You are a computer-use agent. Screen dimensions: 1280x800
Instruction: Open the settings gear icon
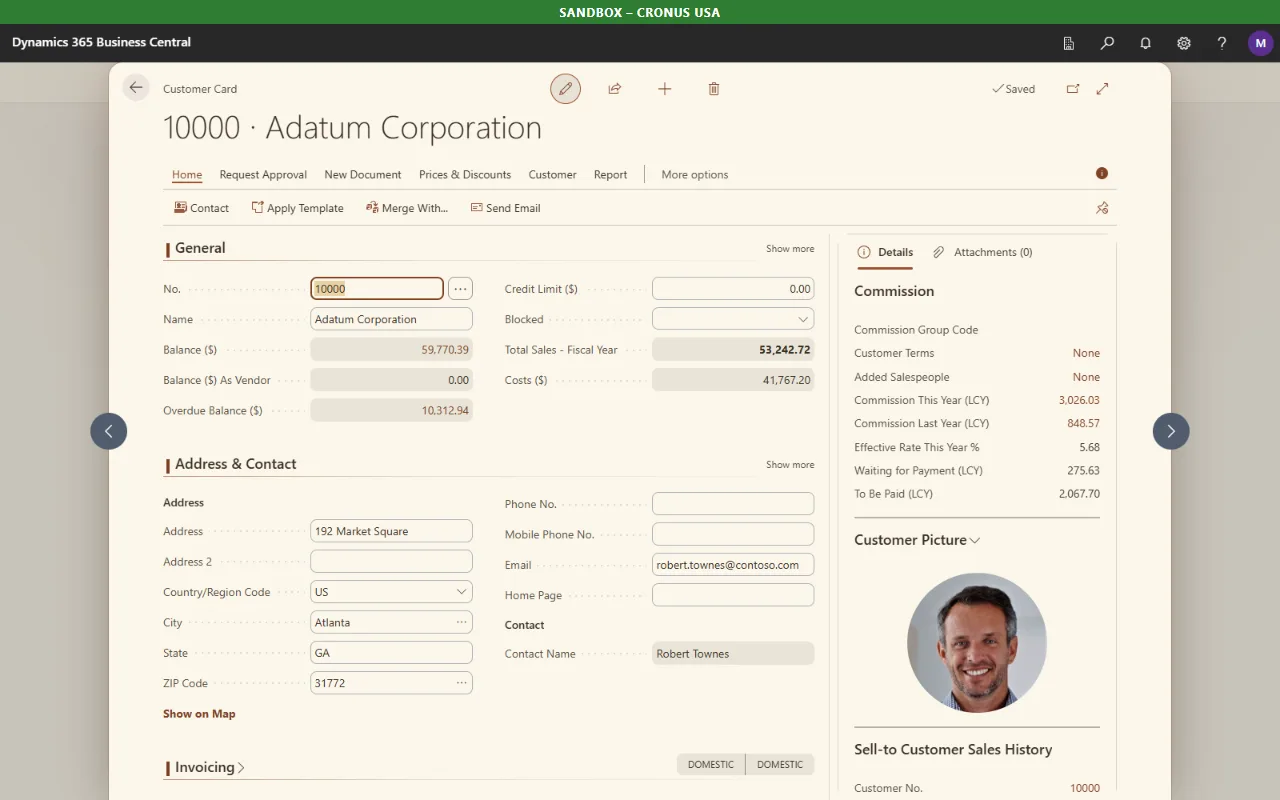(x=1184, y=43)
